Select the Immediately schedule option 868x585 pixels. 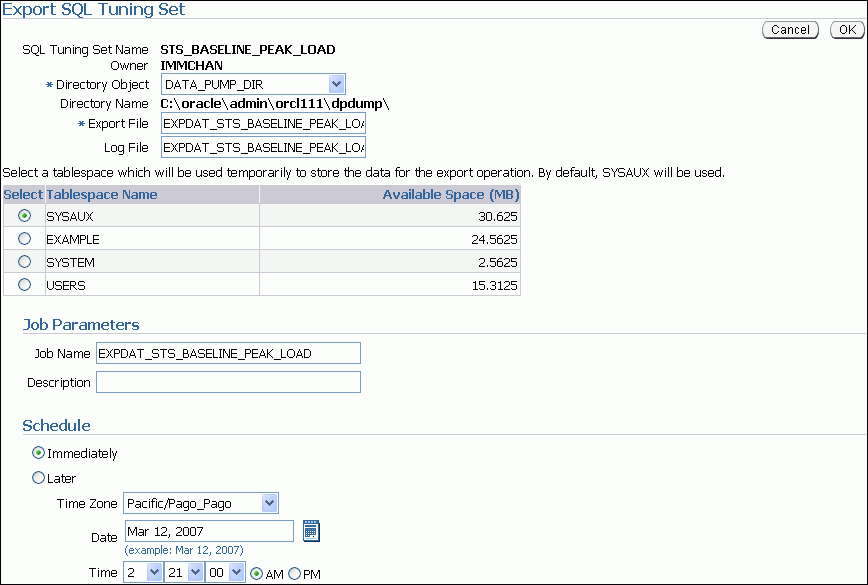click(37, 453)
